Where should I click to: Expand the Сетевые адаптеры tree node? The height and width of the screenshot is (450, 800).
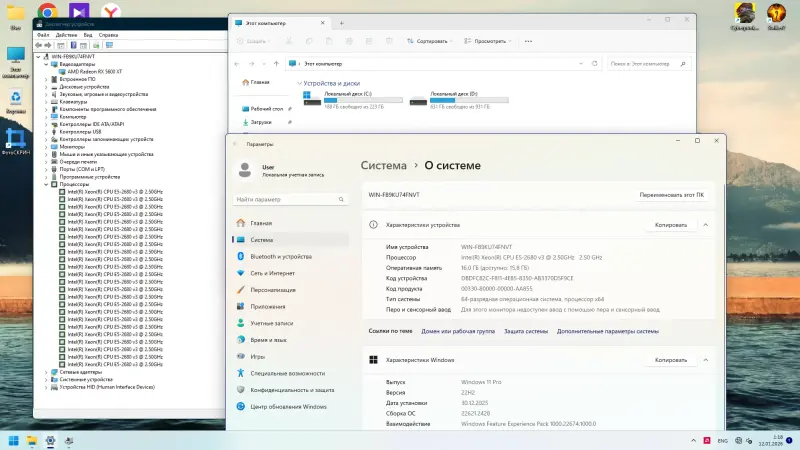coord(46,371)
